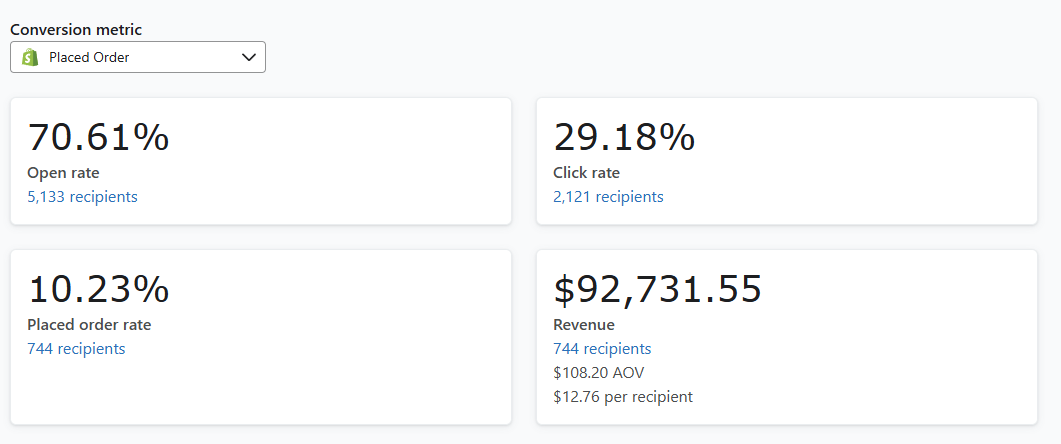Open the 5,133 recipients link
The width and height of the screenshot is (1061, 444).
point(83,197)
